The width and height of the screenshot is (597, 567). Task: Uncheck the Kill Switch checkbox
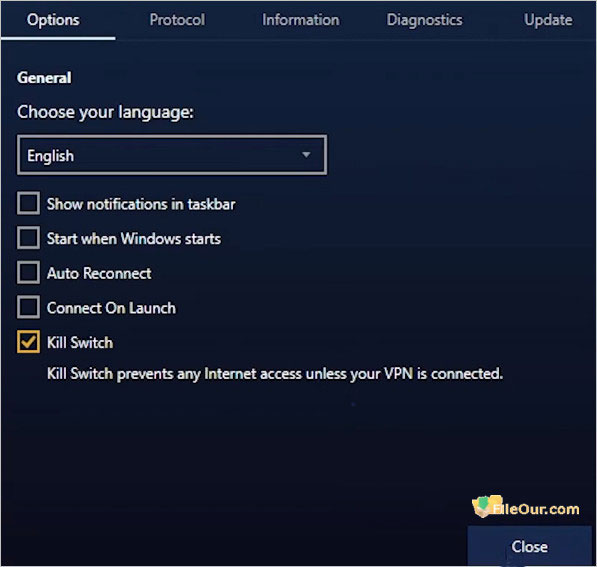coord(28,342)
